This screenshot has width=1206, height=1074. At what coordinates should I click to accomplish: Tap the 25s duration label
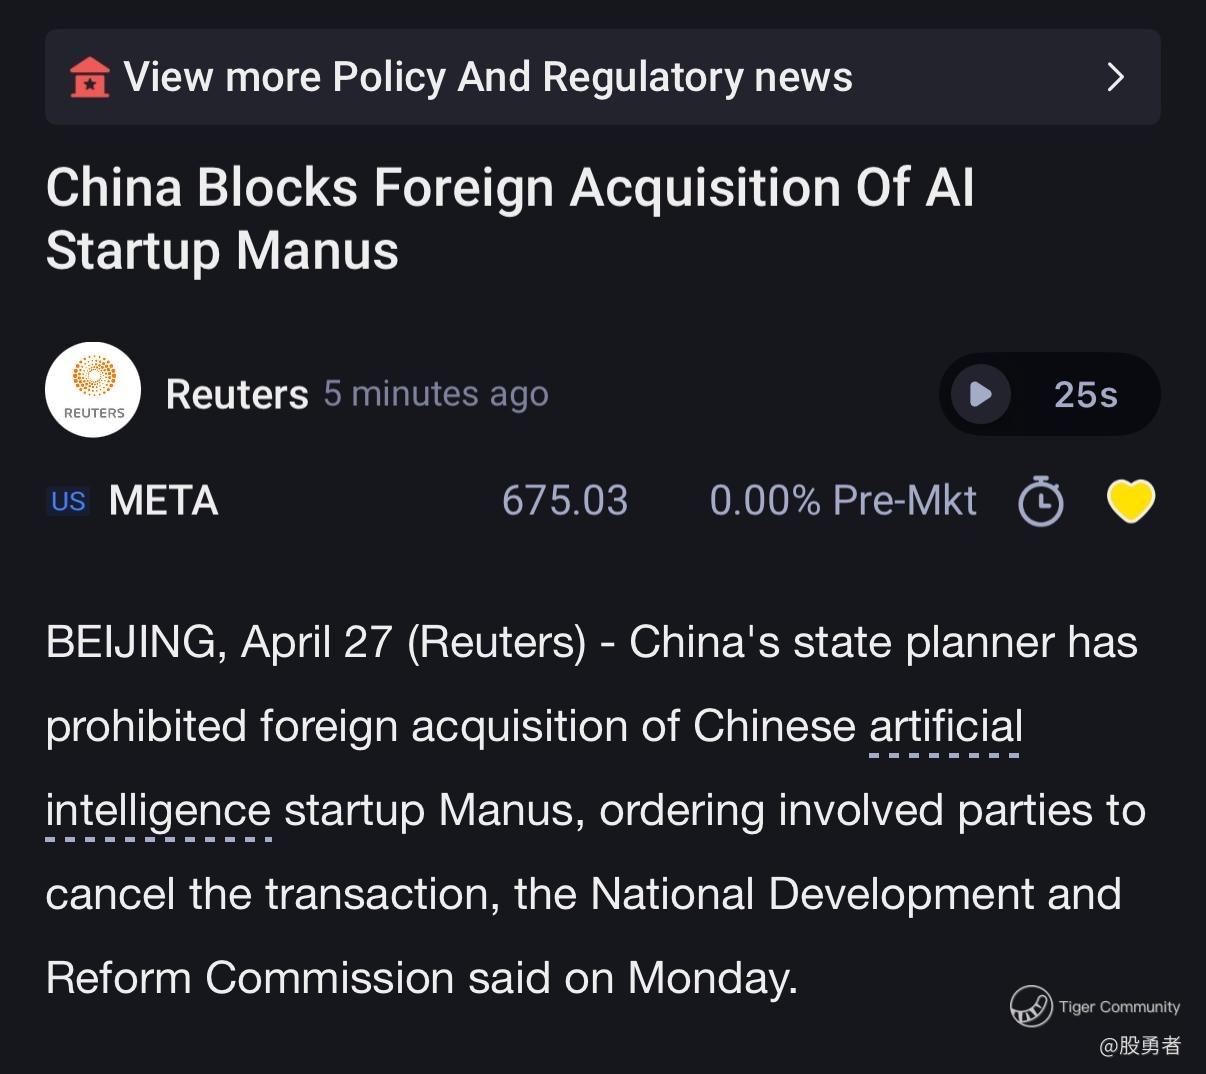click(1086, 394)
